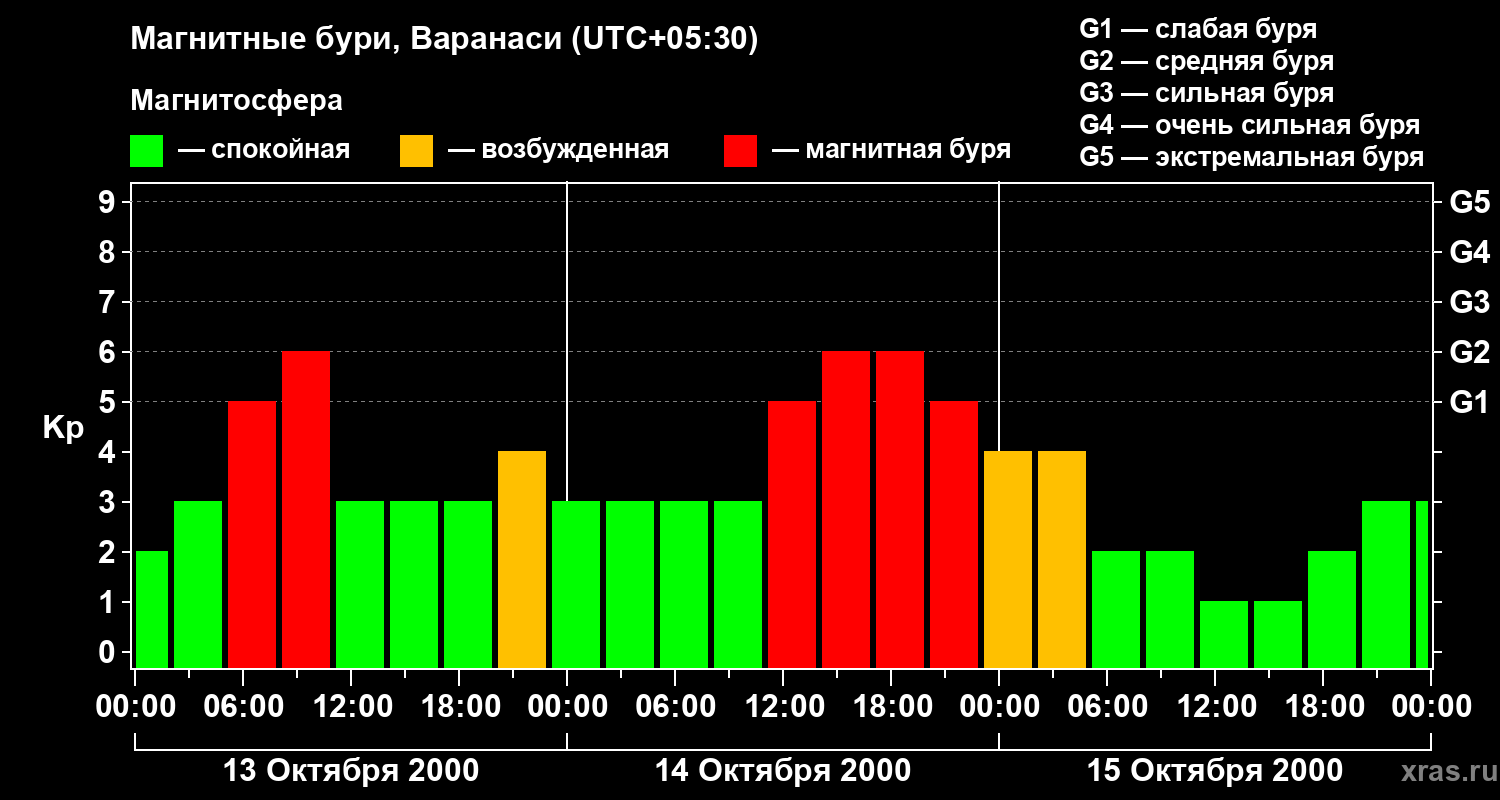Click the 13 Октября 2000 date label

[x=350, y=771]
